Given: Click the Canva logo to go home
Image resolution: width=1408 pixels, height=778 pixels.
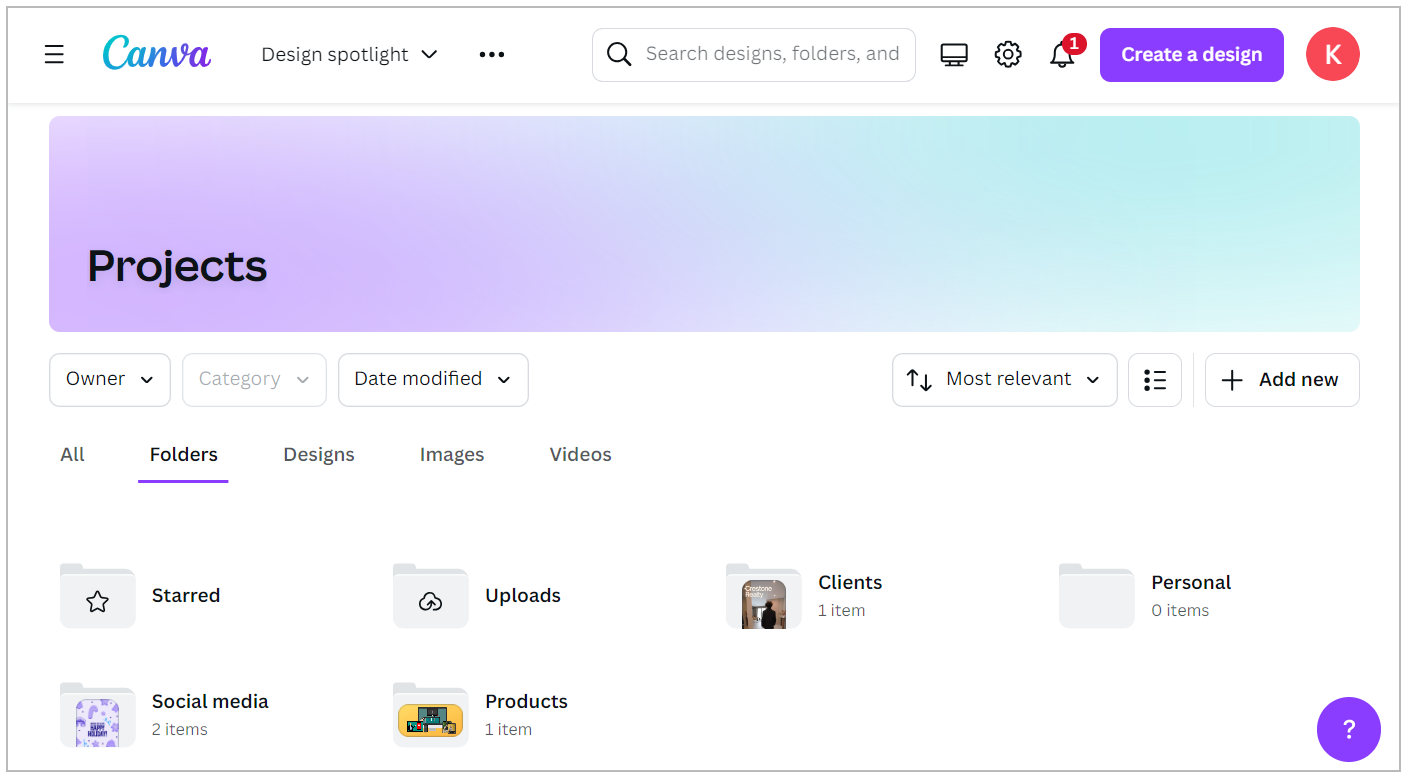Looking at the screenshot, I should click(156, 54).
